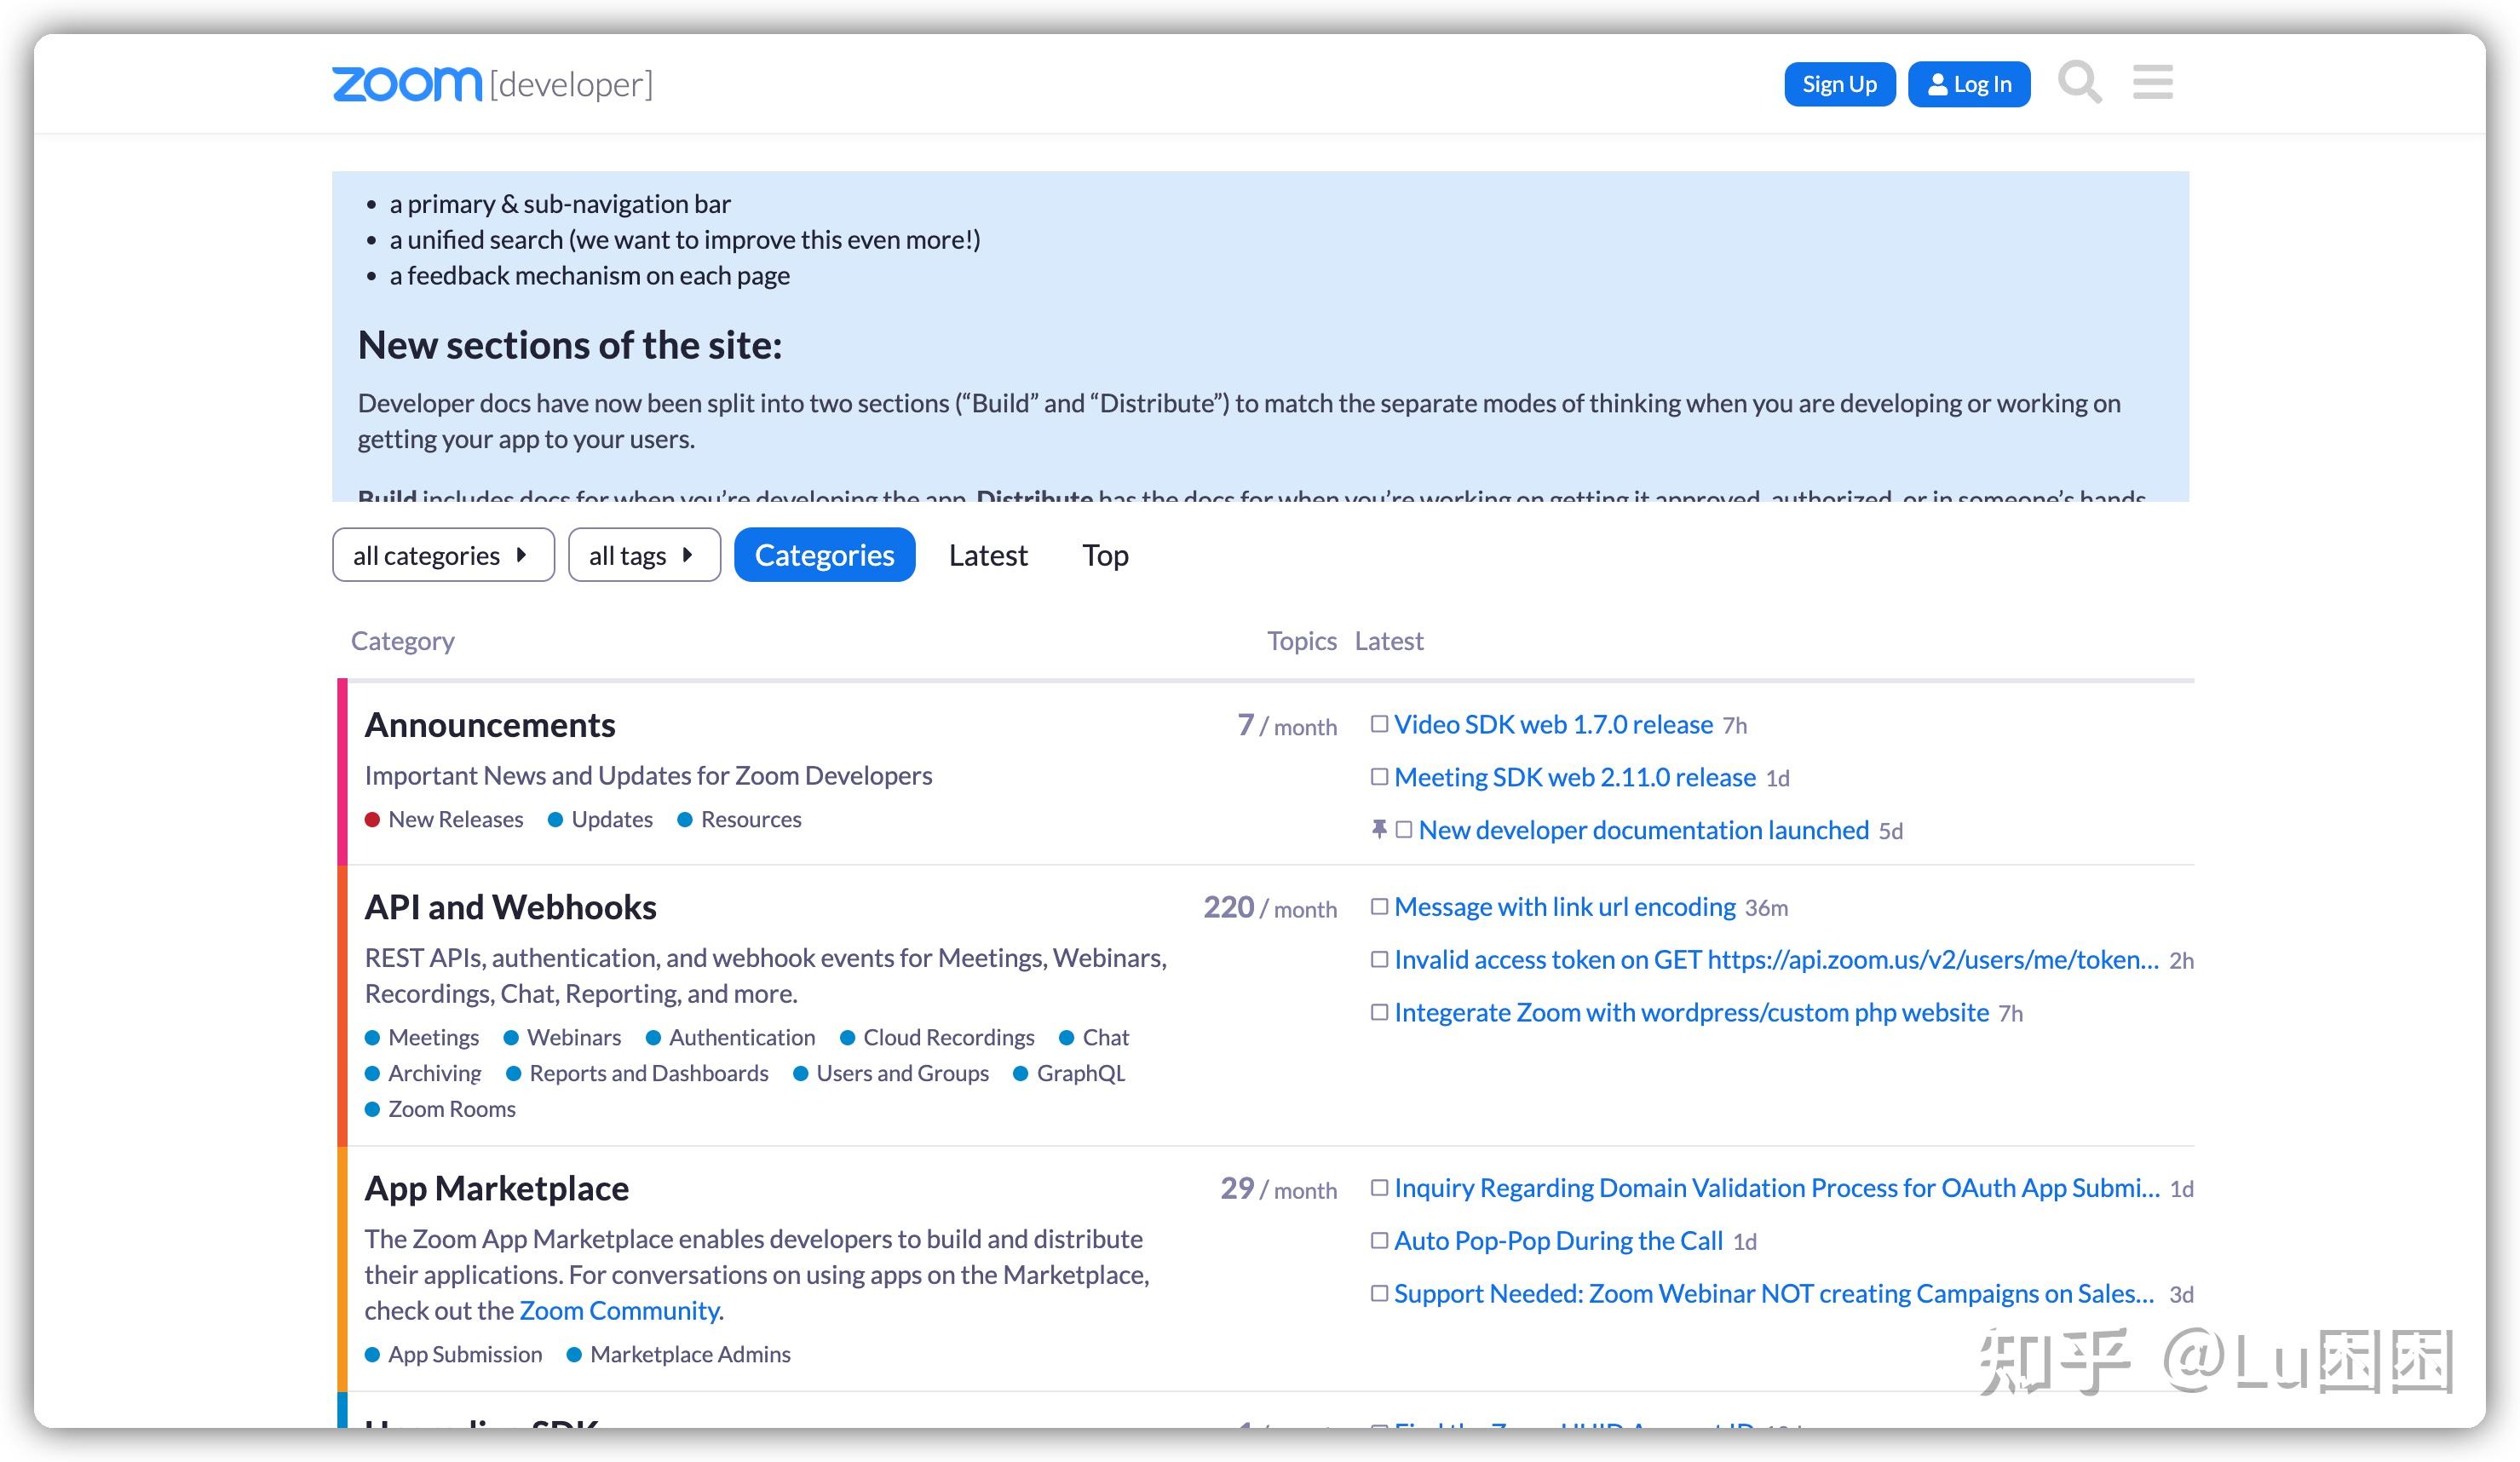
Task: Select the Latest tab
Action: pos(987,555)
